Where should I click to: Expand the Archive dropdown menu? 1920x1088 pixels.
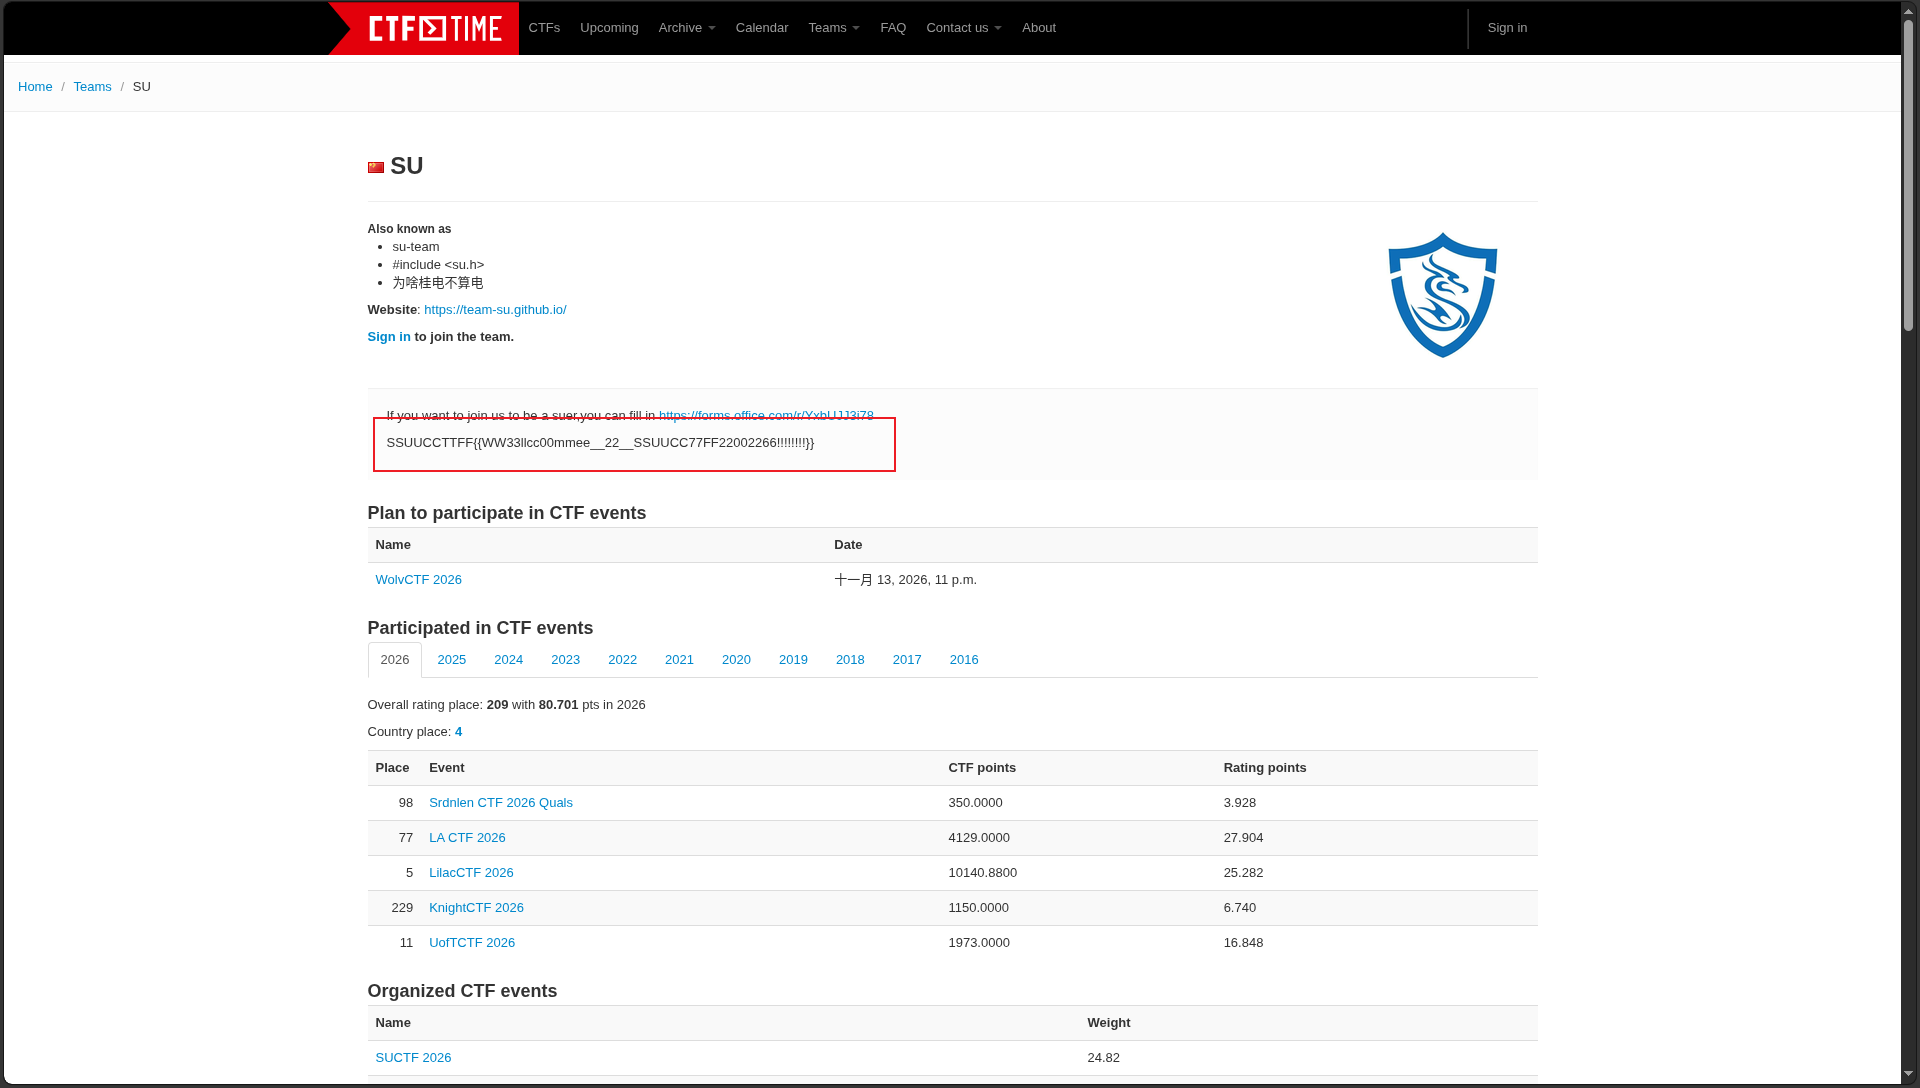pos(686,28)
